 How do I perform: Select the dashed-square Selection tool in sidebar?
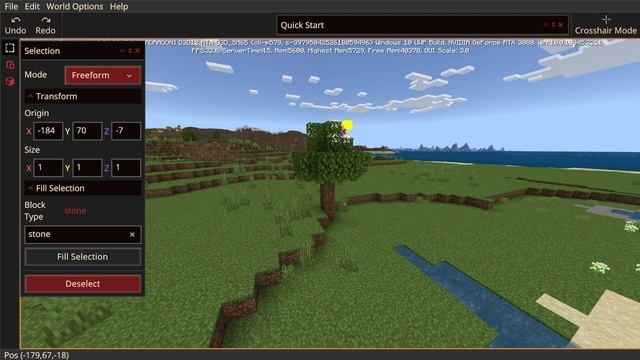coord(10,48)
